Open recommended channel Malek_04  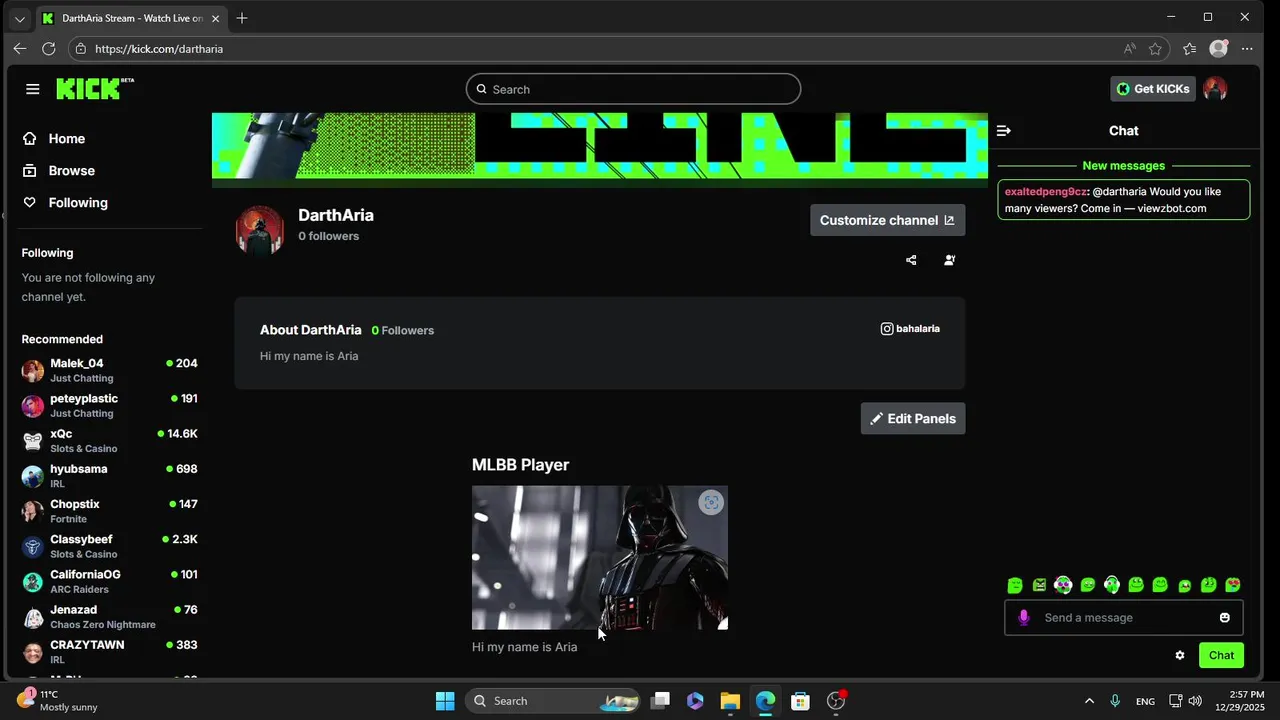110,370
